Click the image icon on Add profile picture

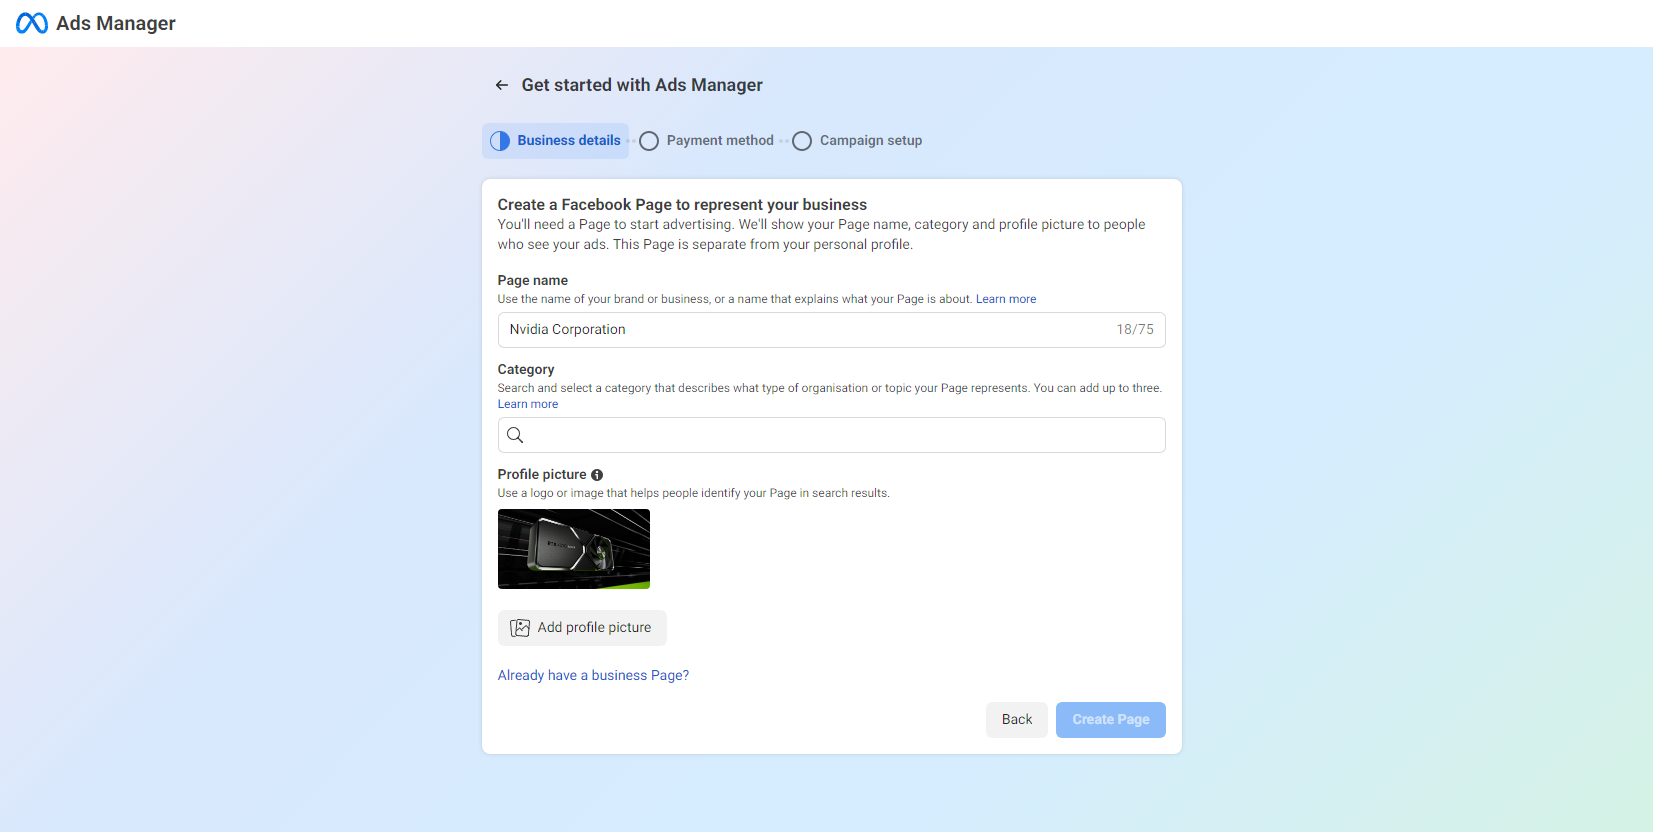tap(520, 628)
